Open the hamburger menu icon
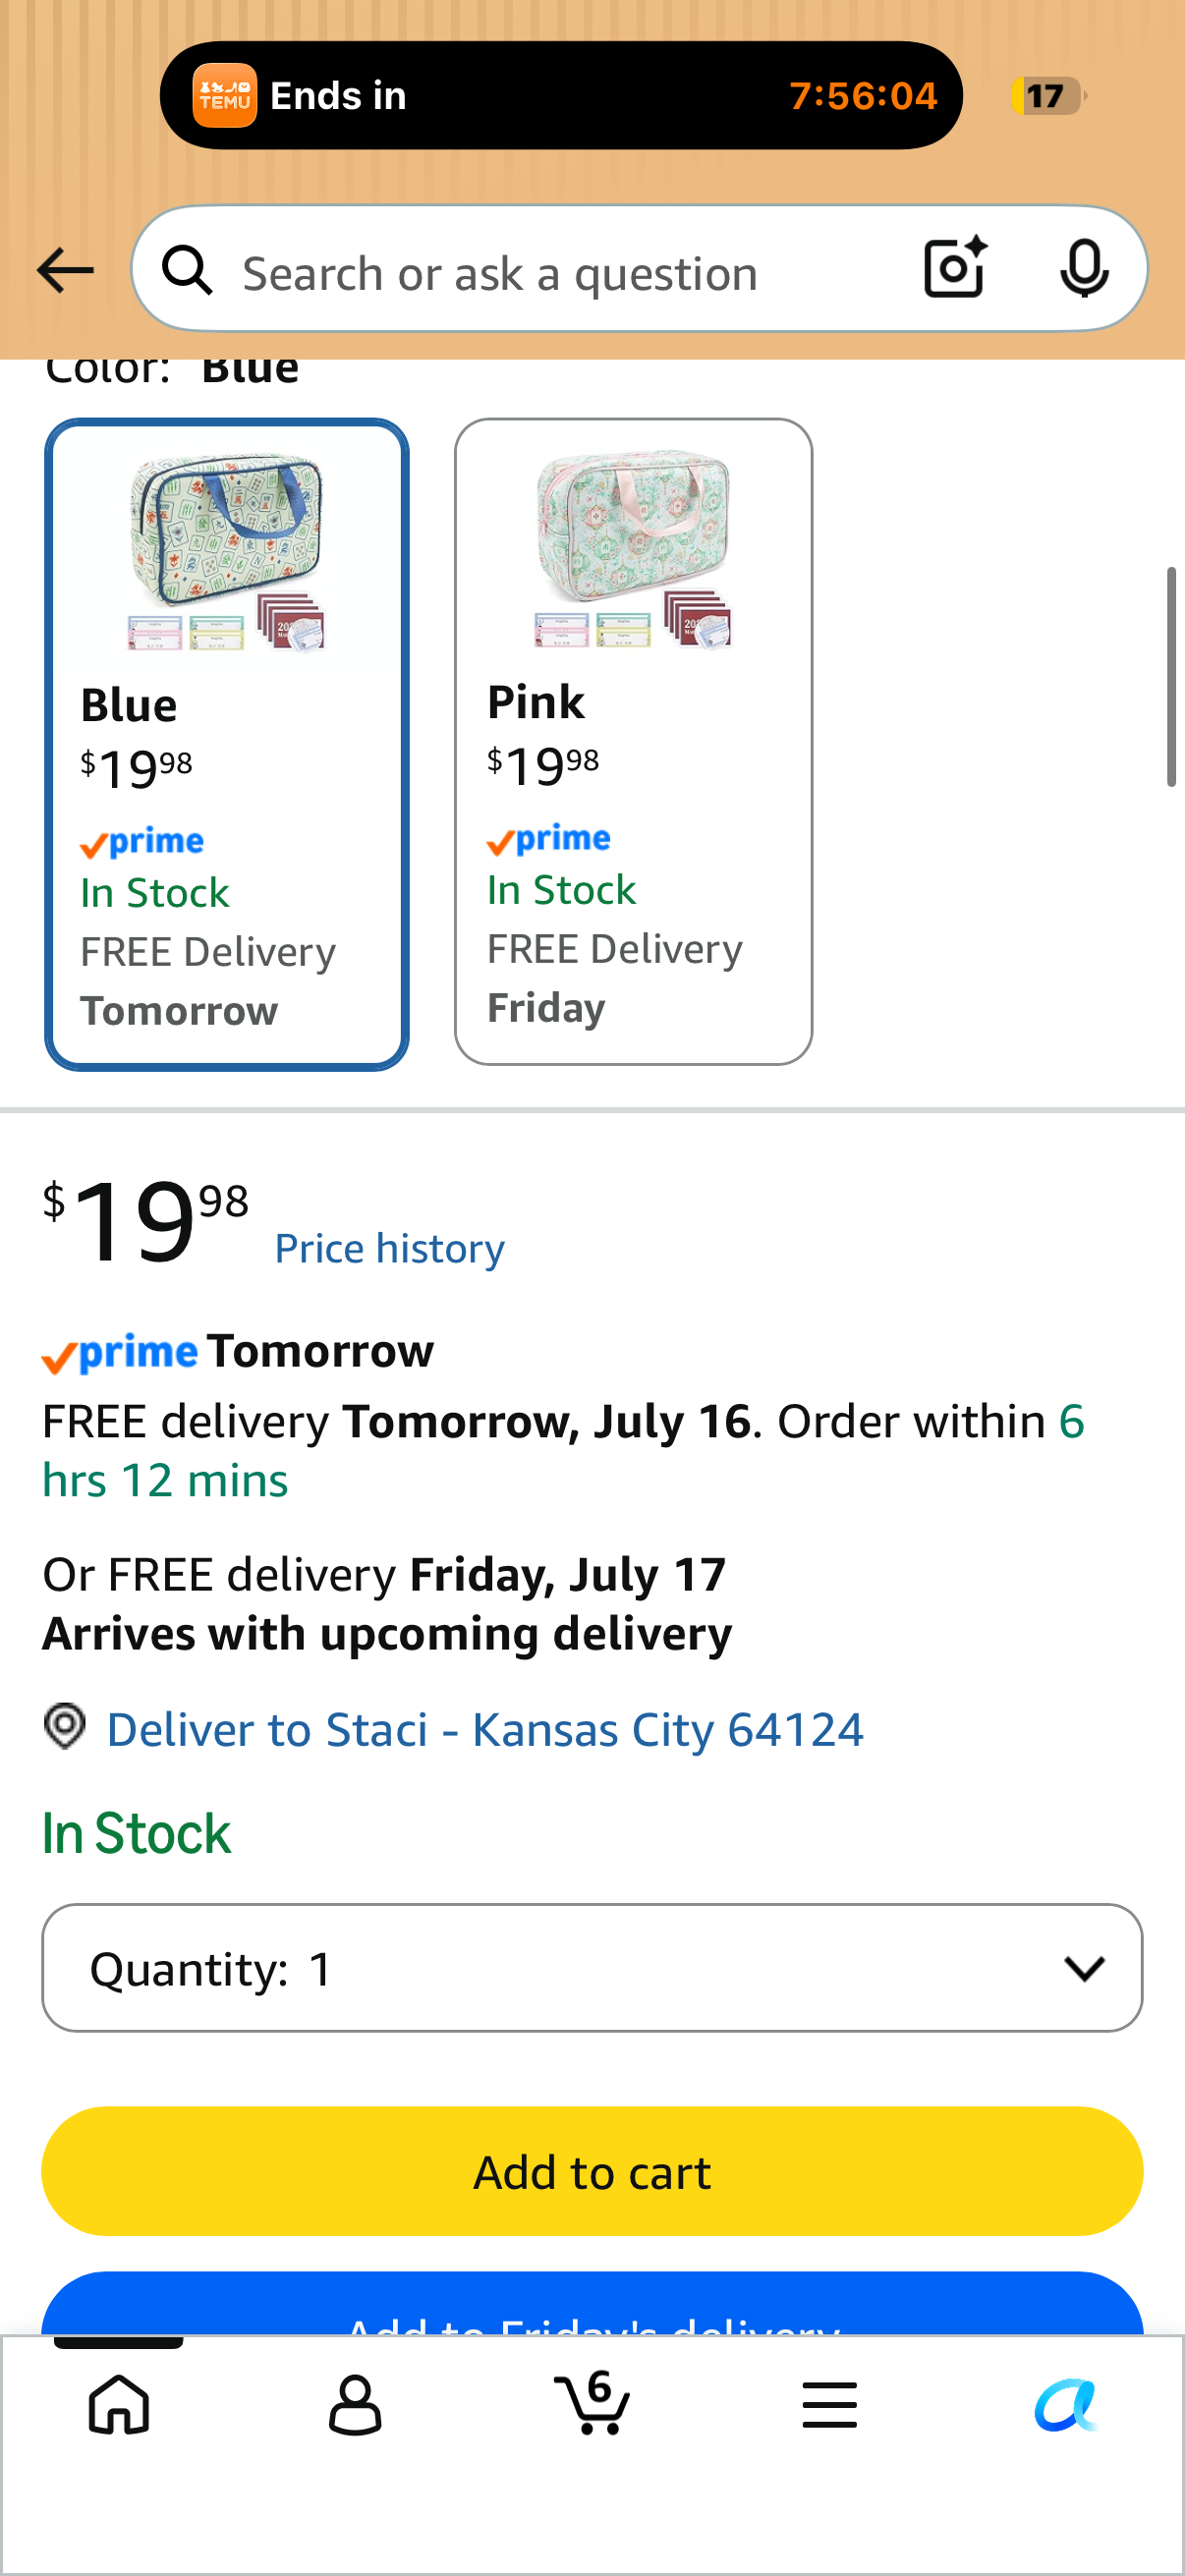 point(829,2404)
